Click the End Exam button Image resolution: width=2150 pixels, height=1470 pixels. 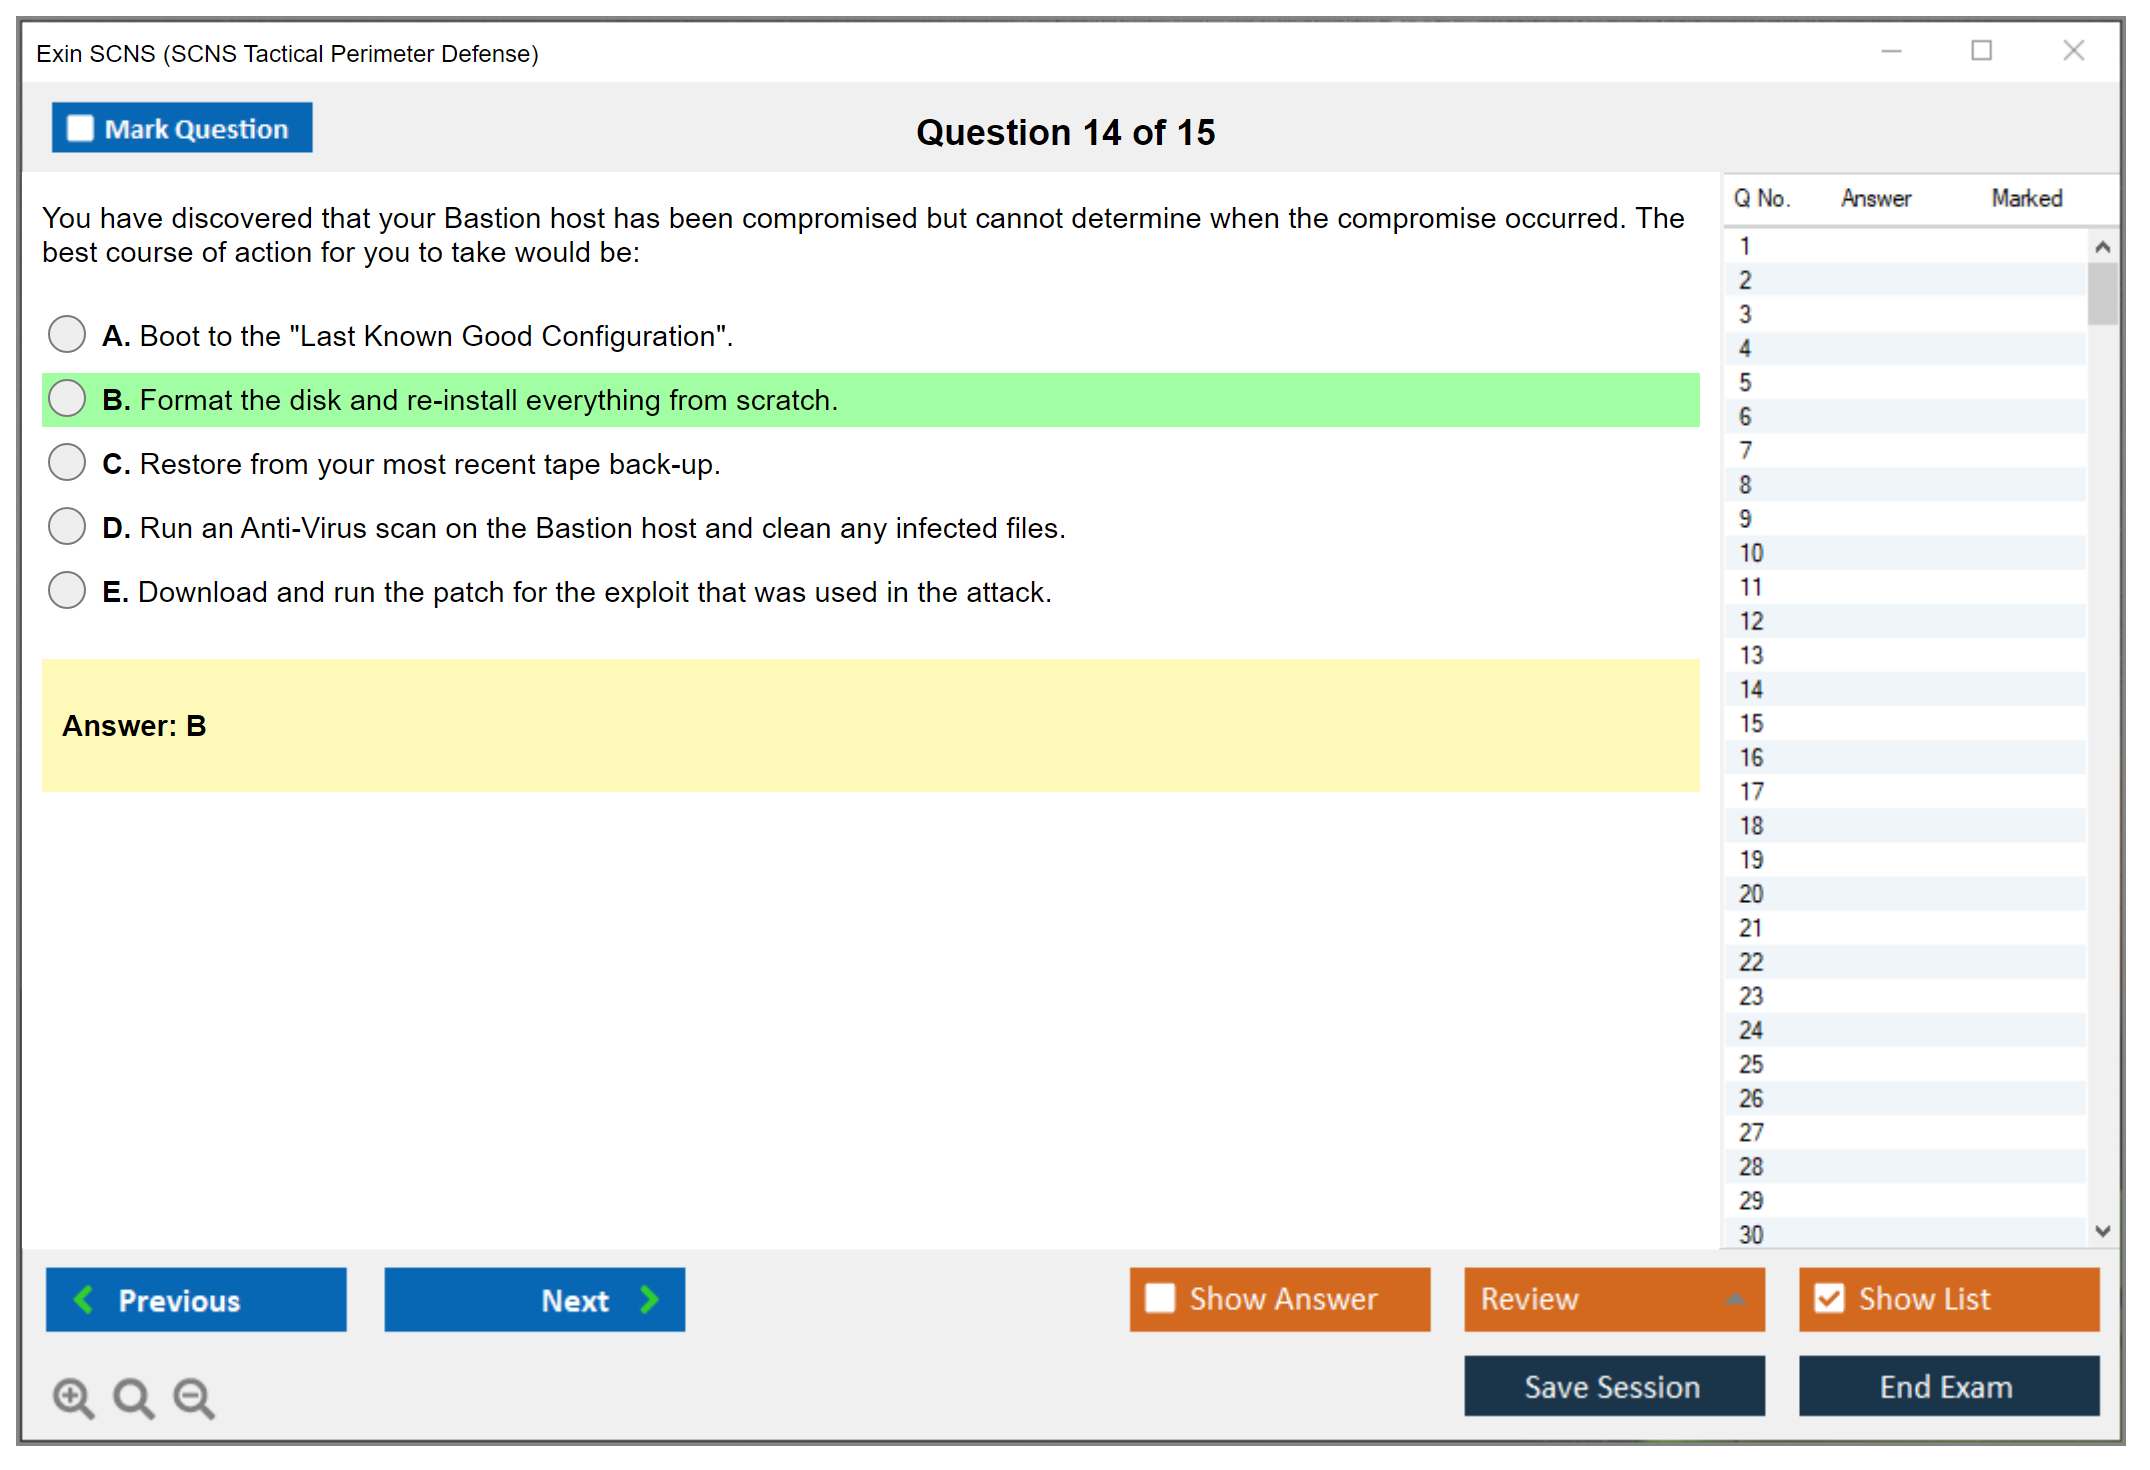(1947, 1386)
